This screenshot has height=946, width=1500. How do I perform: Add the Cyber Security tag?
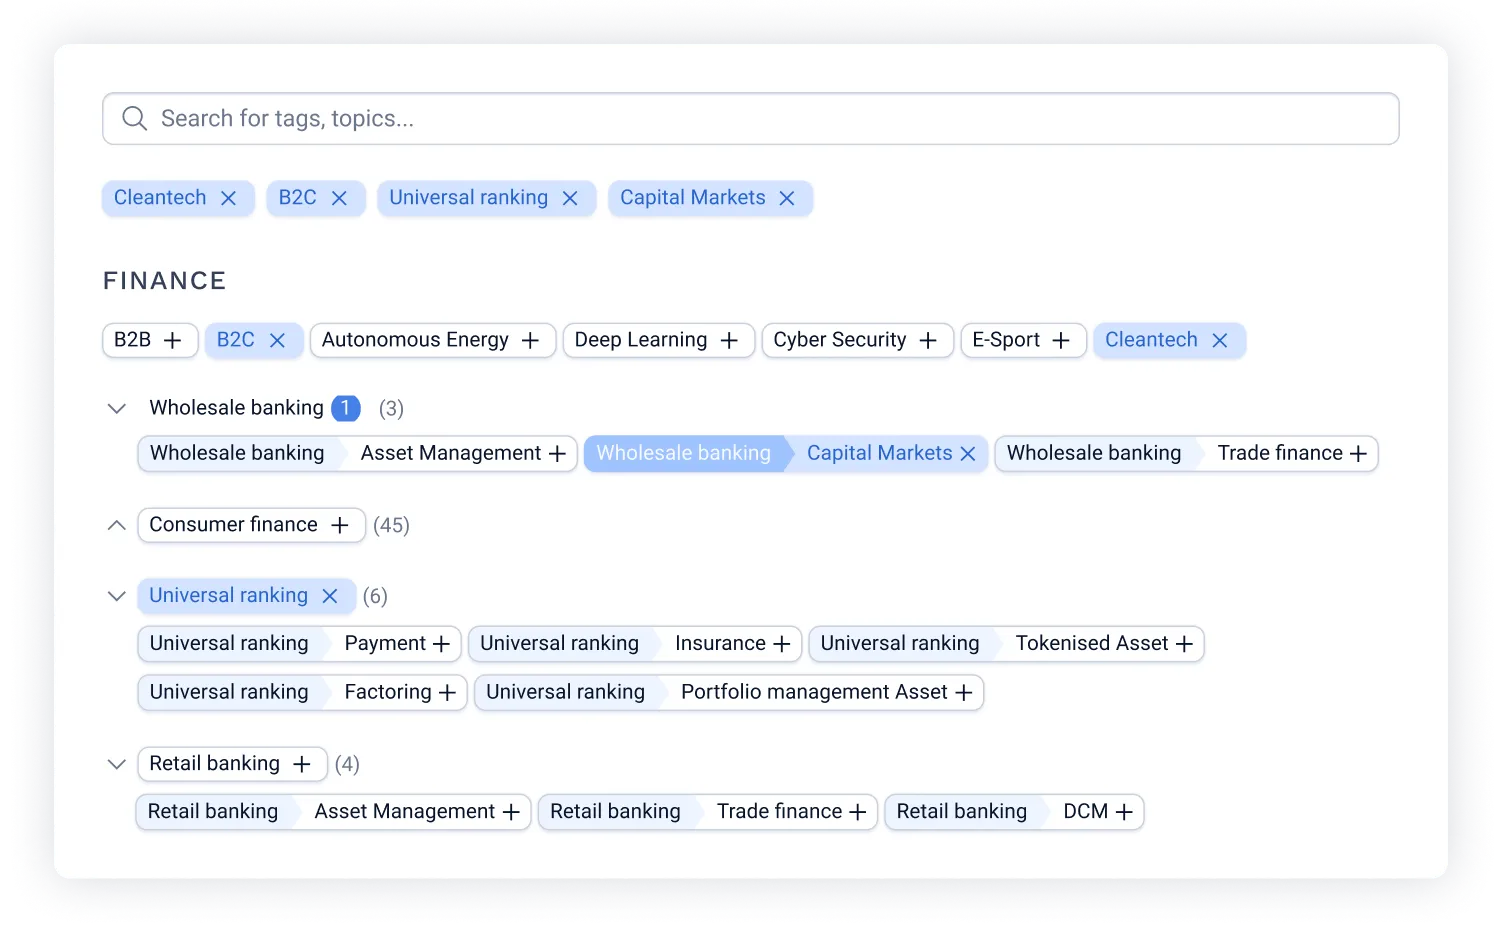[929, 340]
